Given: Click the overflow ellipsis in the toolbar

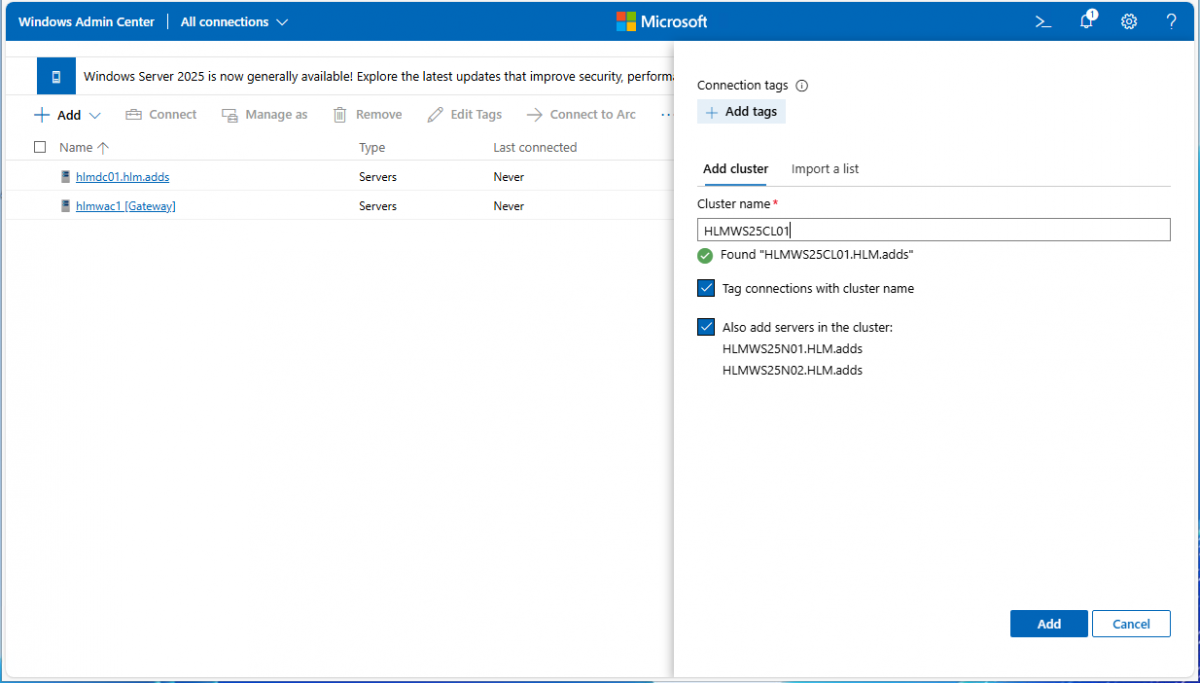Looking at the screenshot, I should coord(666,115).
